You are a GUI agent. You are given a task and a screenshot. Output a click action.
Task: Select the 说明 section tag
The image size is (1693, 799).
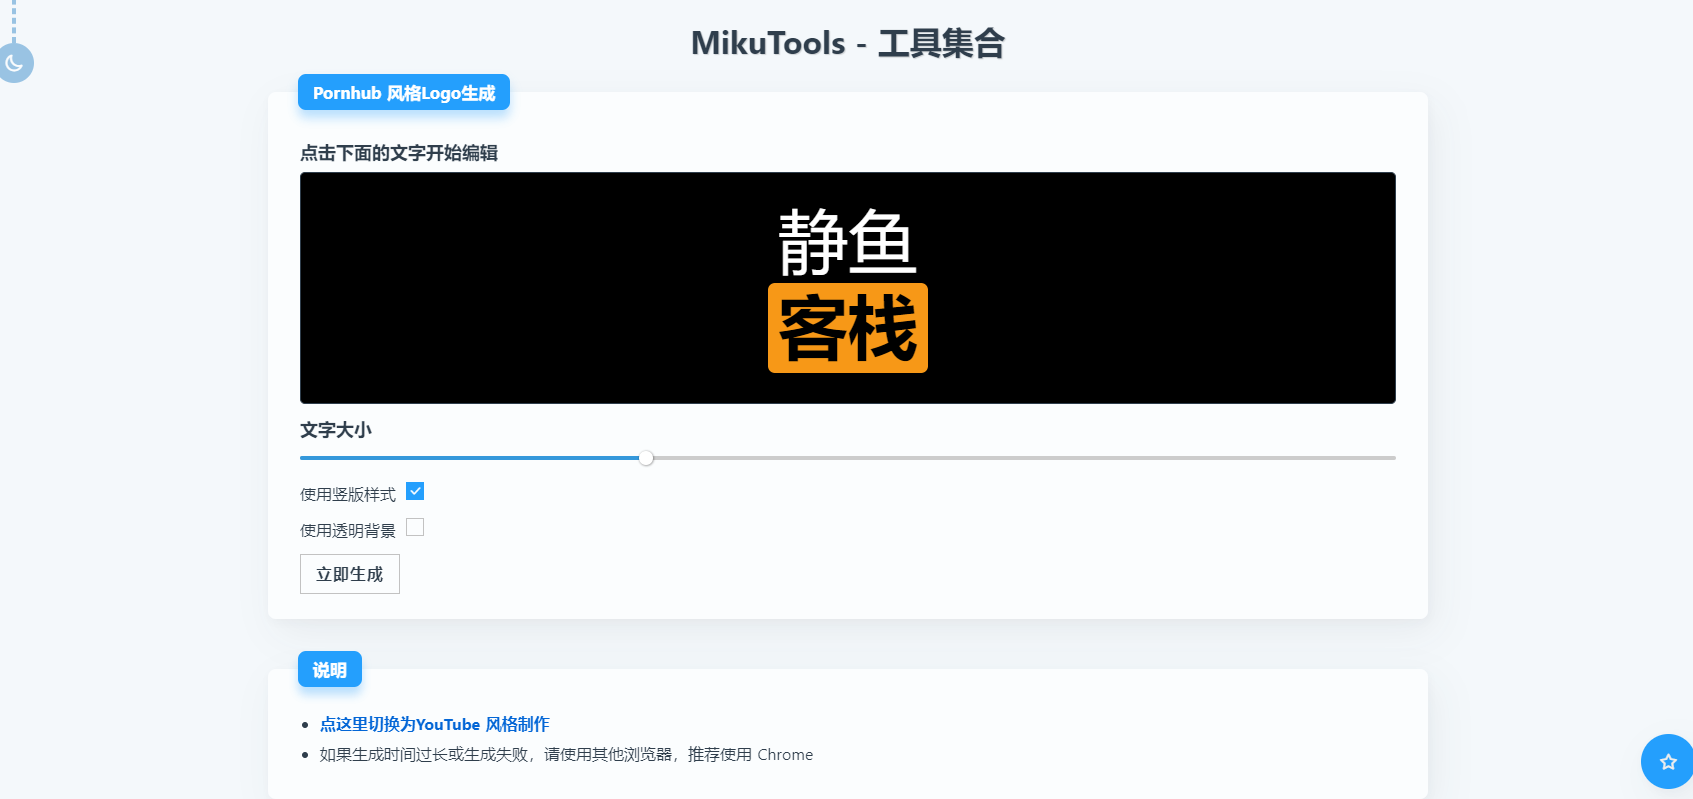(330, 670)
